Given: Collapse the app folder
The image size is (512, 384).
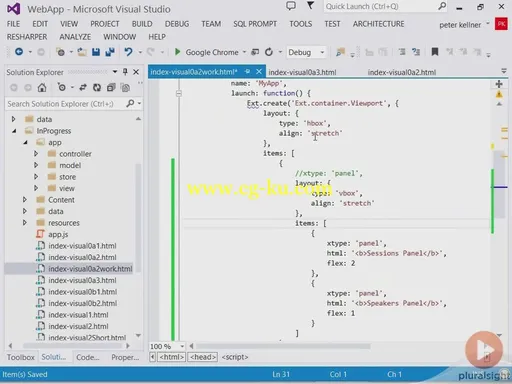Looking at the screenshot, I should [x=25, y=143].
